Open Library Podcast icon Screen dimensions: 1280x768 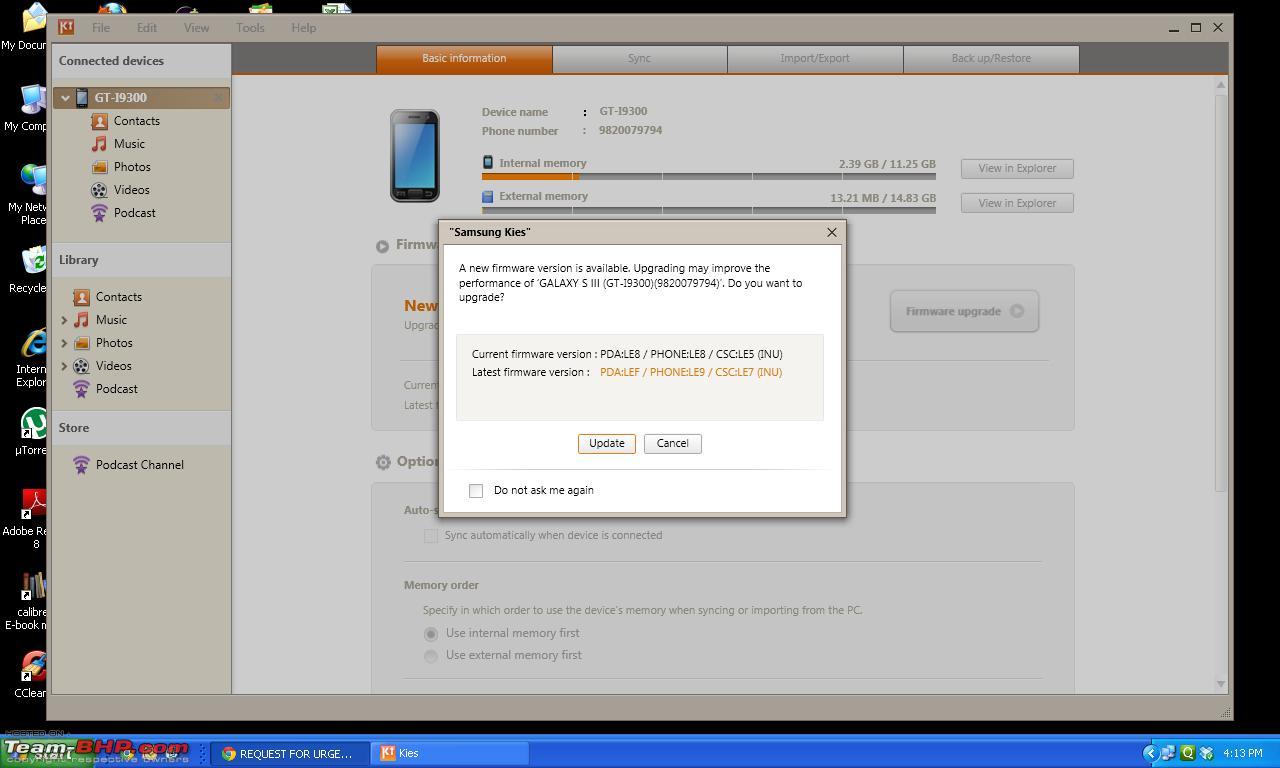pos(81,389)
